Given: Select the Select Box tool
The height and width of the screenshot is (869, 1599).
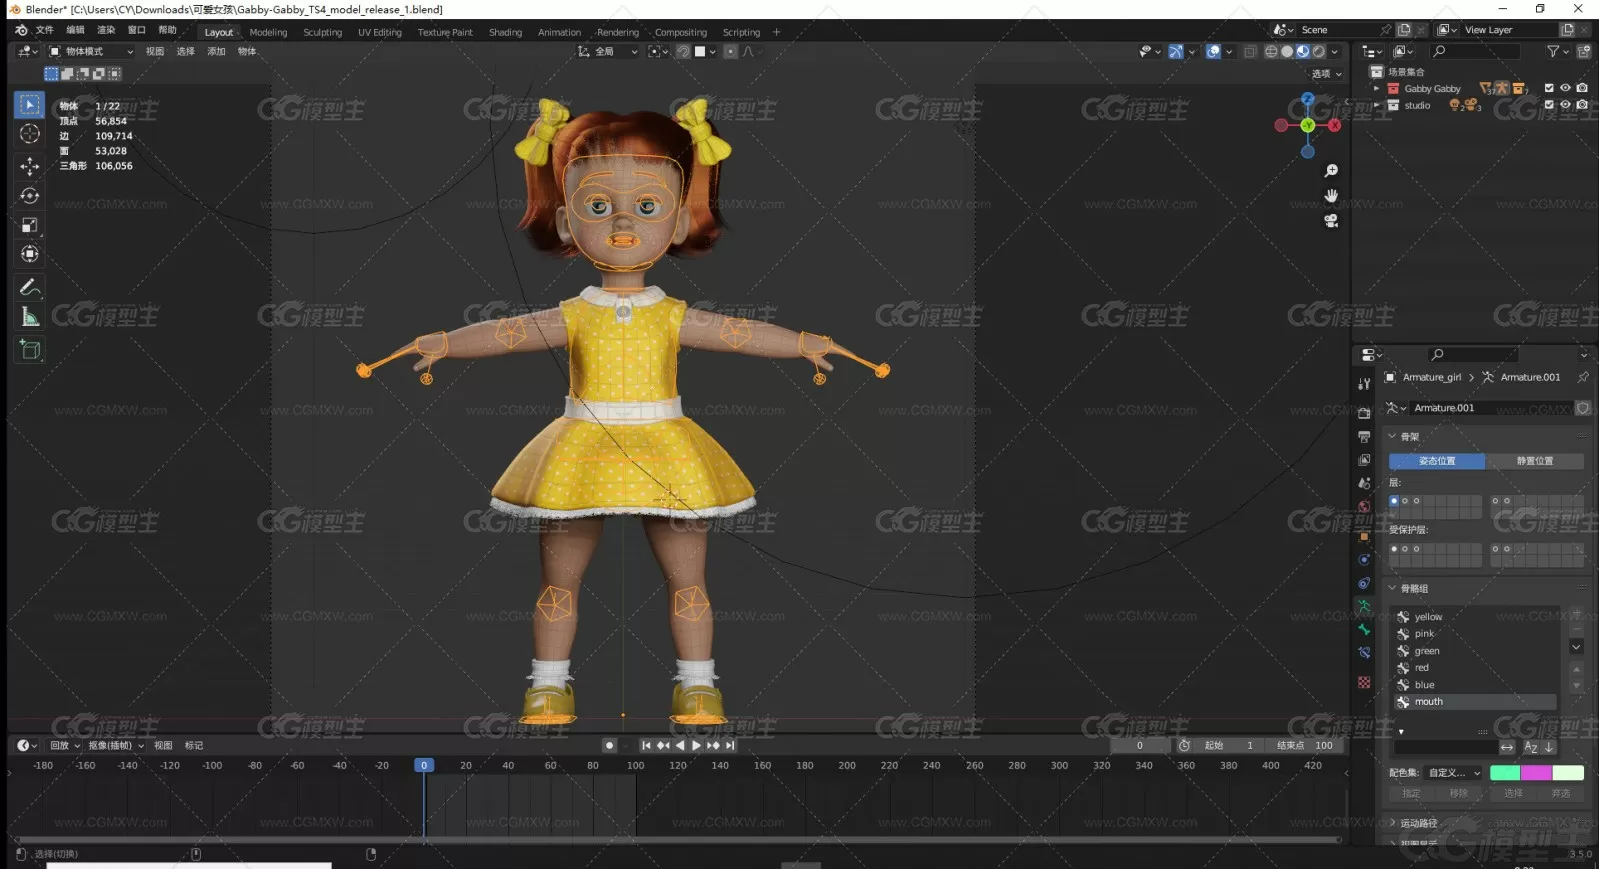Looking at the screenshot, I should 29,104.
